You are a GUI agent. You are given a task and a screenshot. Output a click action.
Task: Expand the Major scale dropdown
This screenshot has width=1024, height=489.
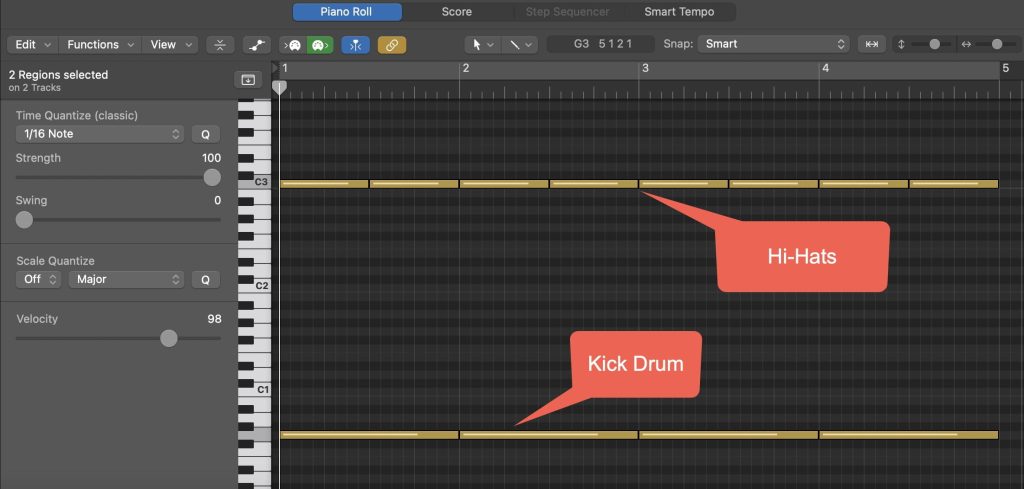[126, 279]
